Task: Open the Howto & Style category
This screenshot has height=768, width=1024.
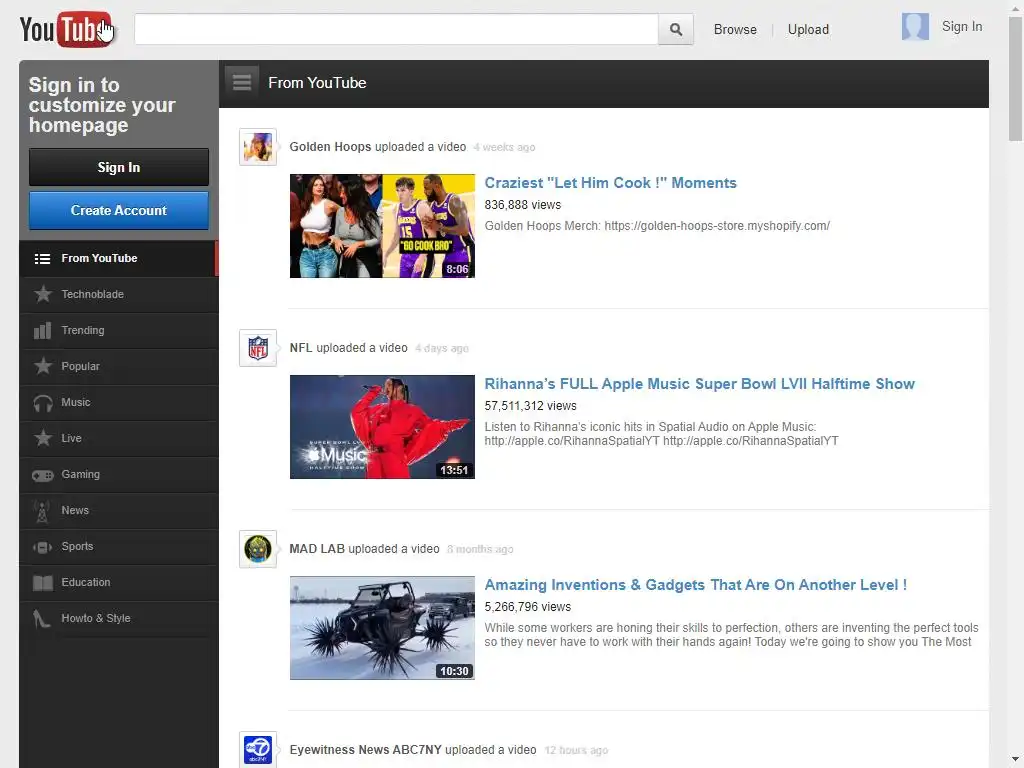Action: pyautogui.click(x=119, y=618)
